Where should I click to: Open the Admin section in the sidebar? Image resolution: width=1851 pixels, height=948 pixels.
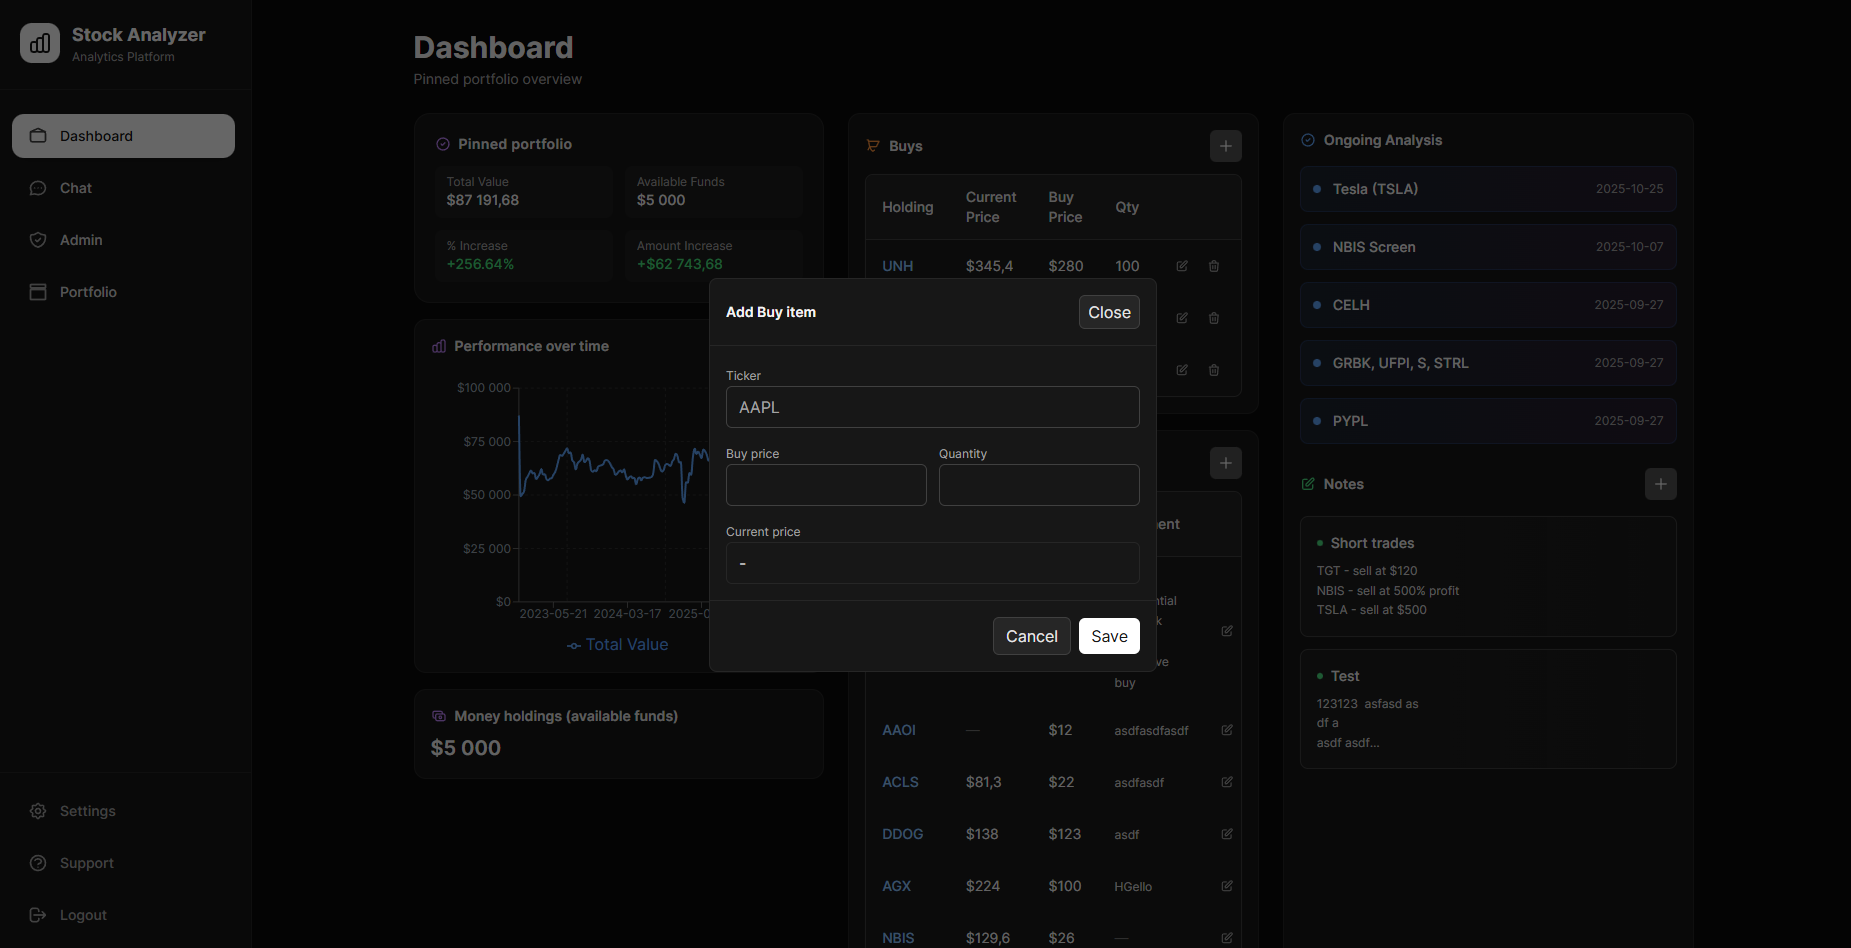pyautogui.click(x=80, y=239)
